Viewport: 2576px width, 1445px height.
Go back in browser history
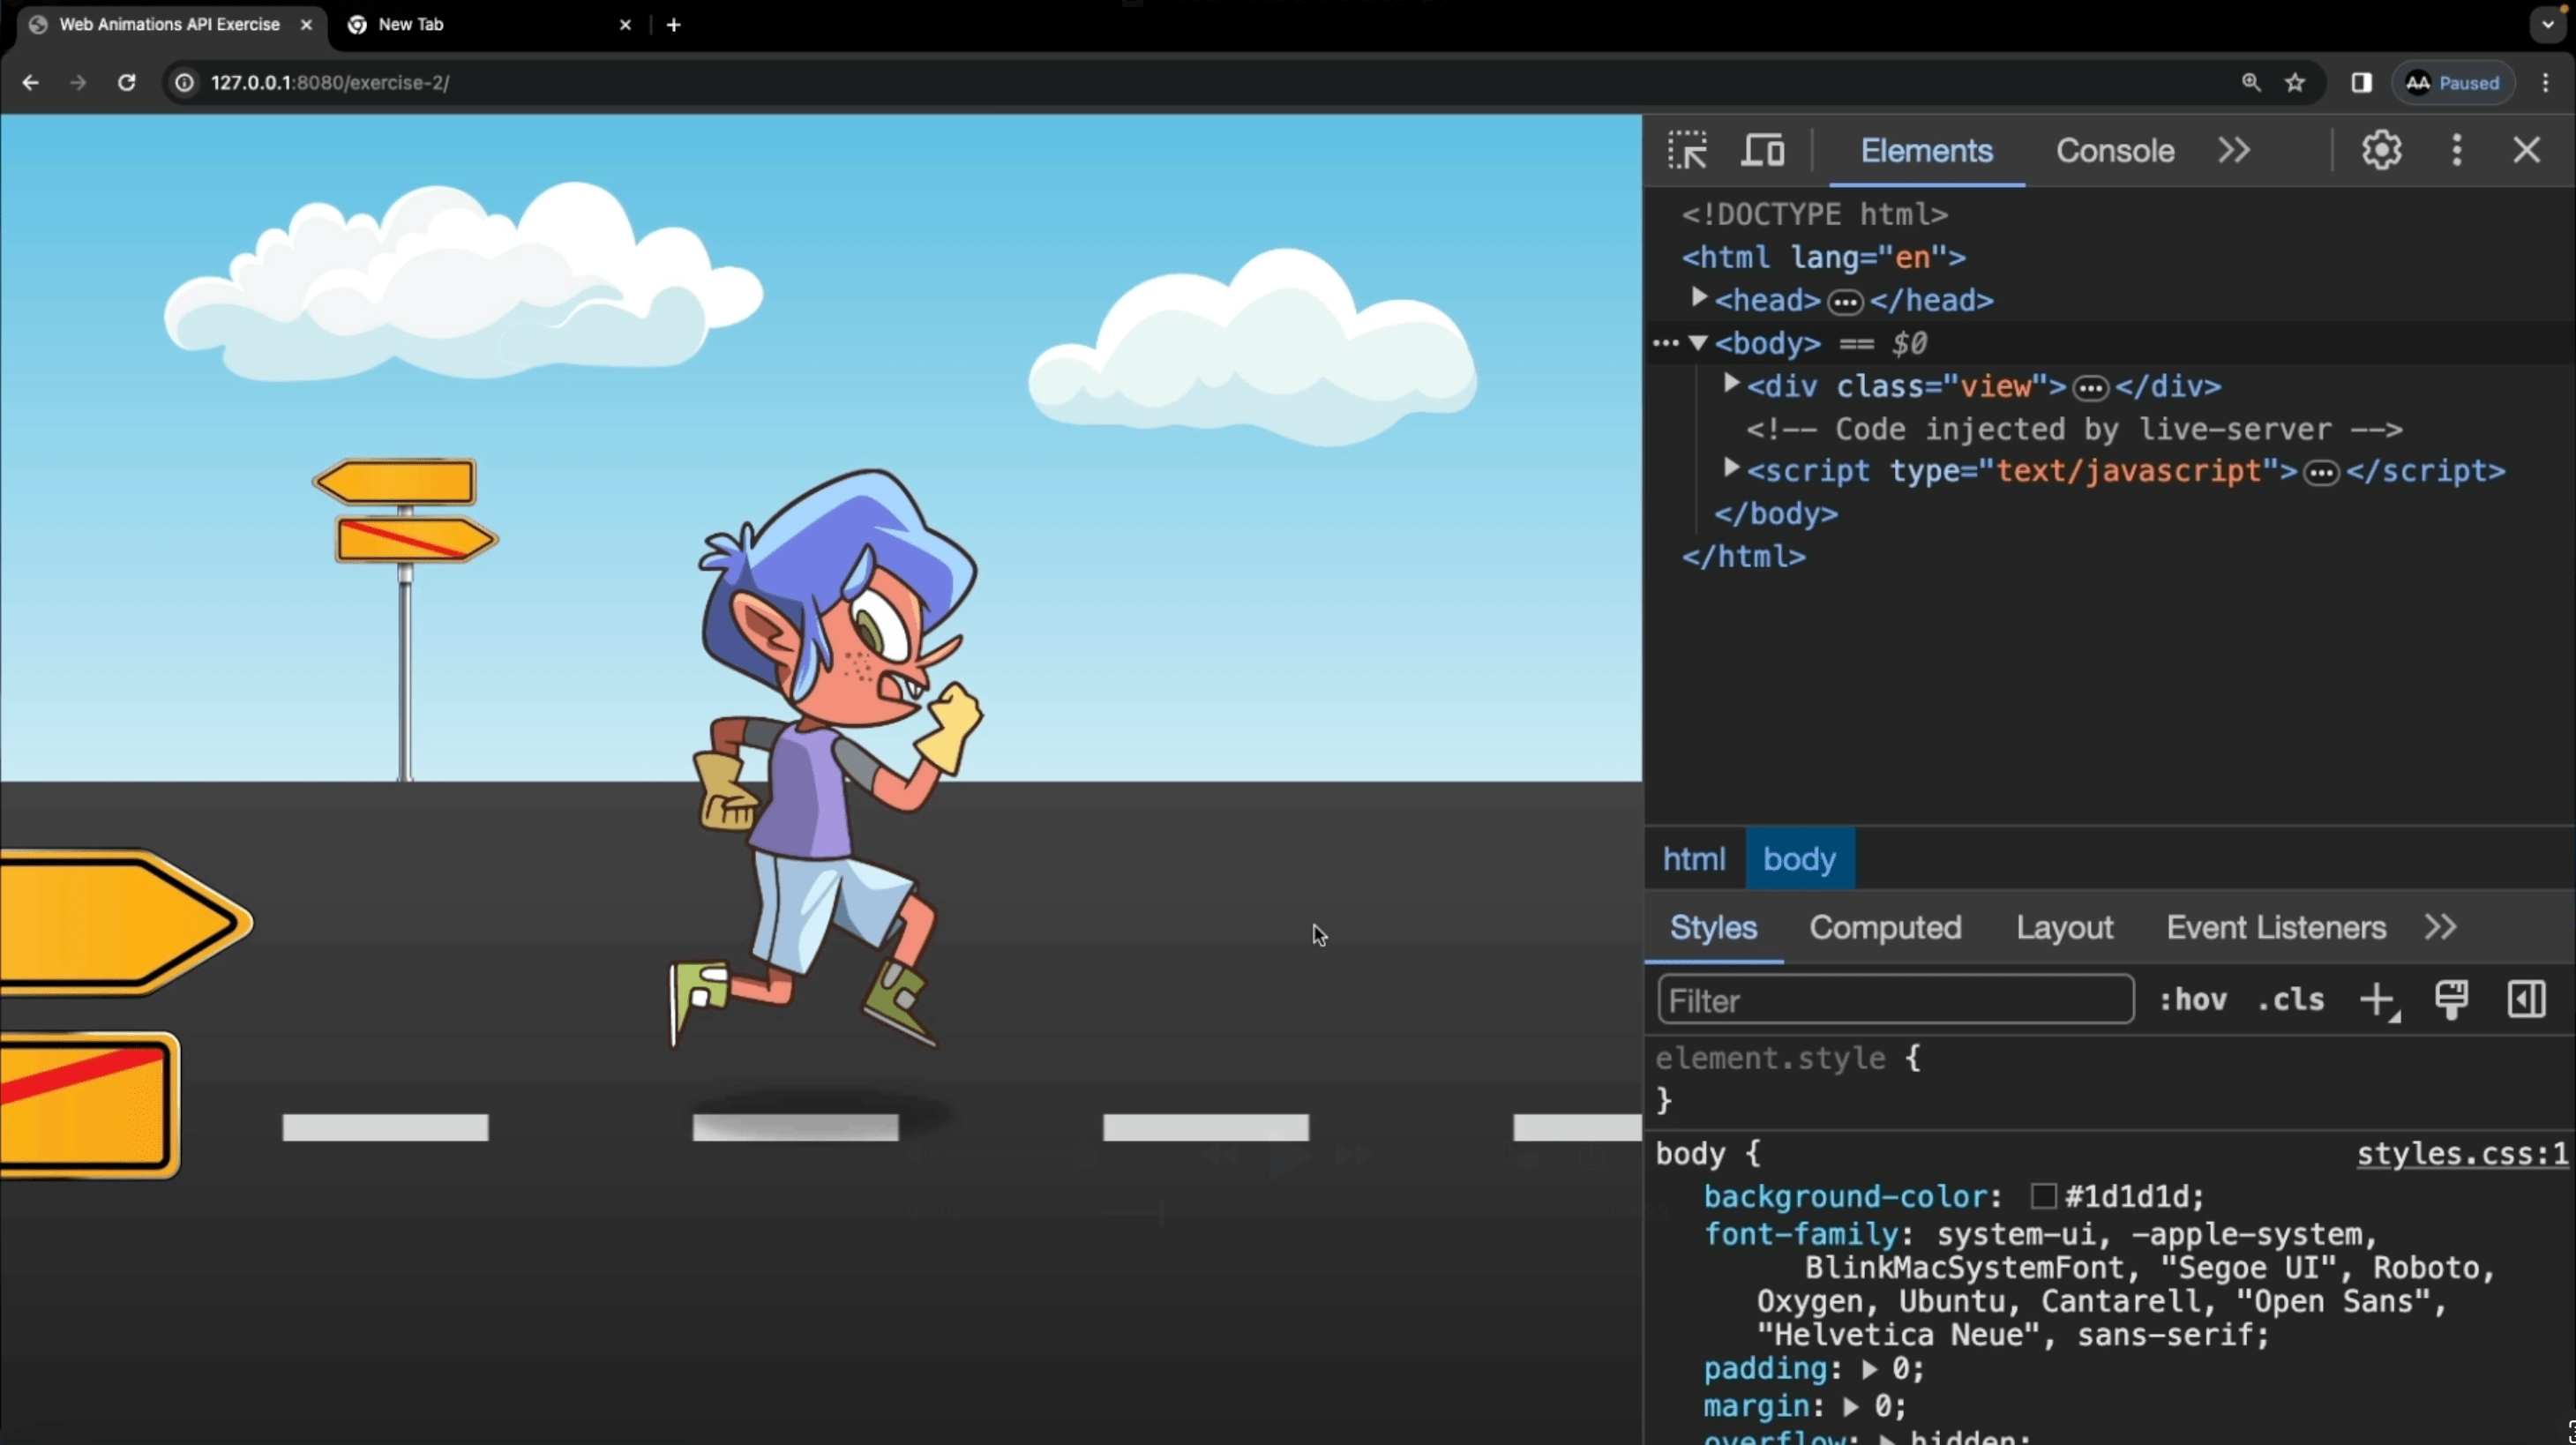(30, 83)
